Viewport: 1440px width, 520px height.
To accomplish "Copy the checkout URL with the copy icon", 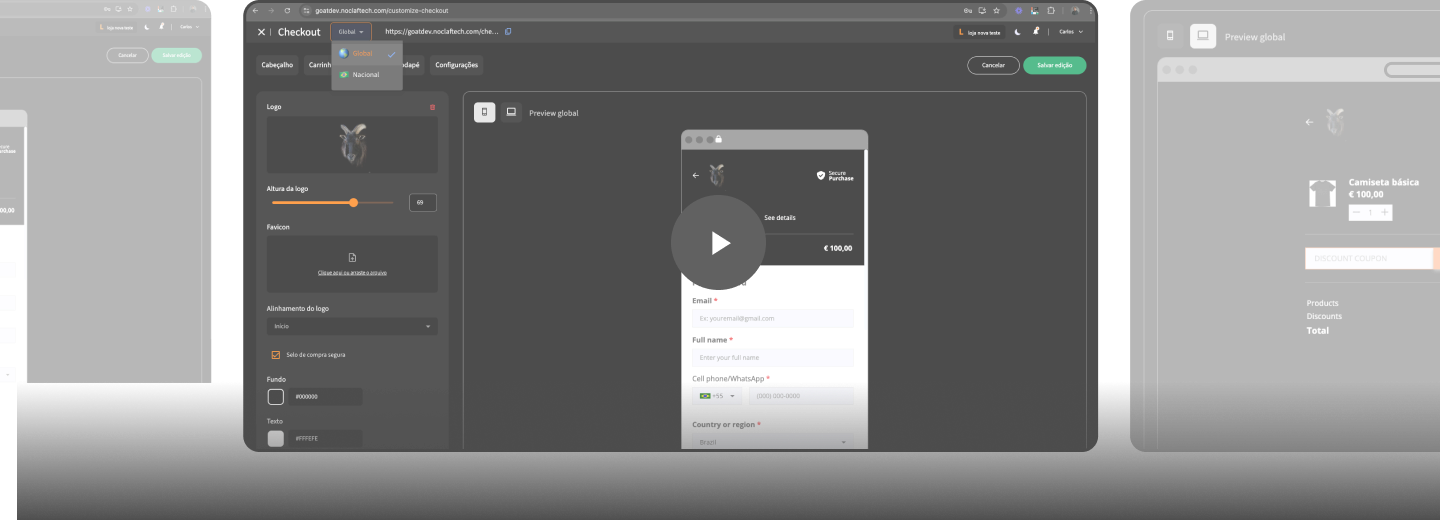I will [508, 32].
